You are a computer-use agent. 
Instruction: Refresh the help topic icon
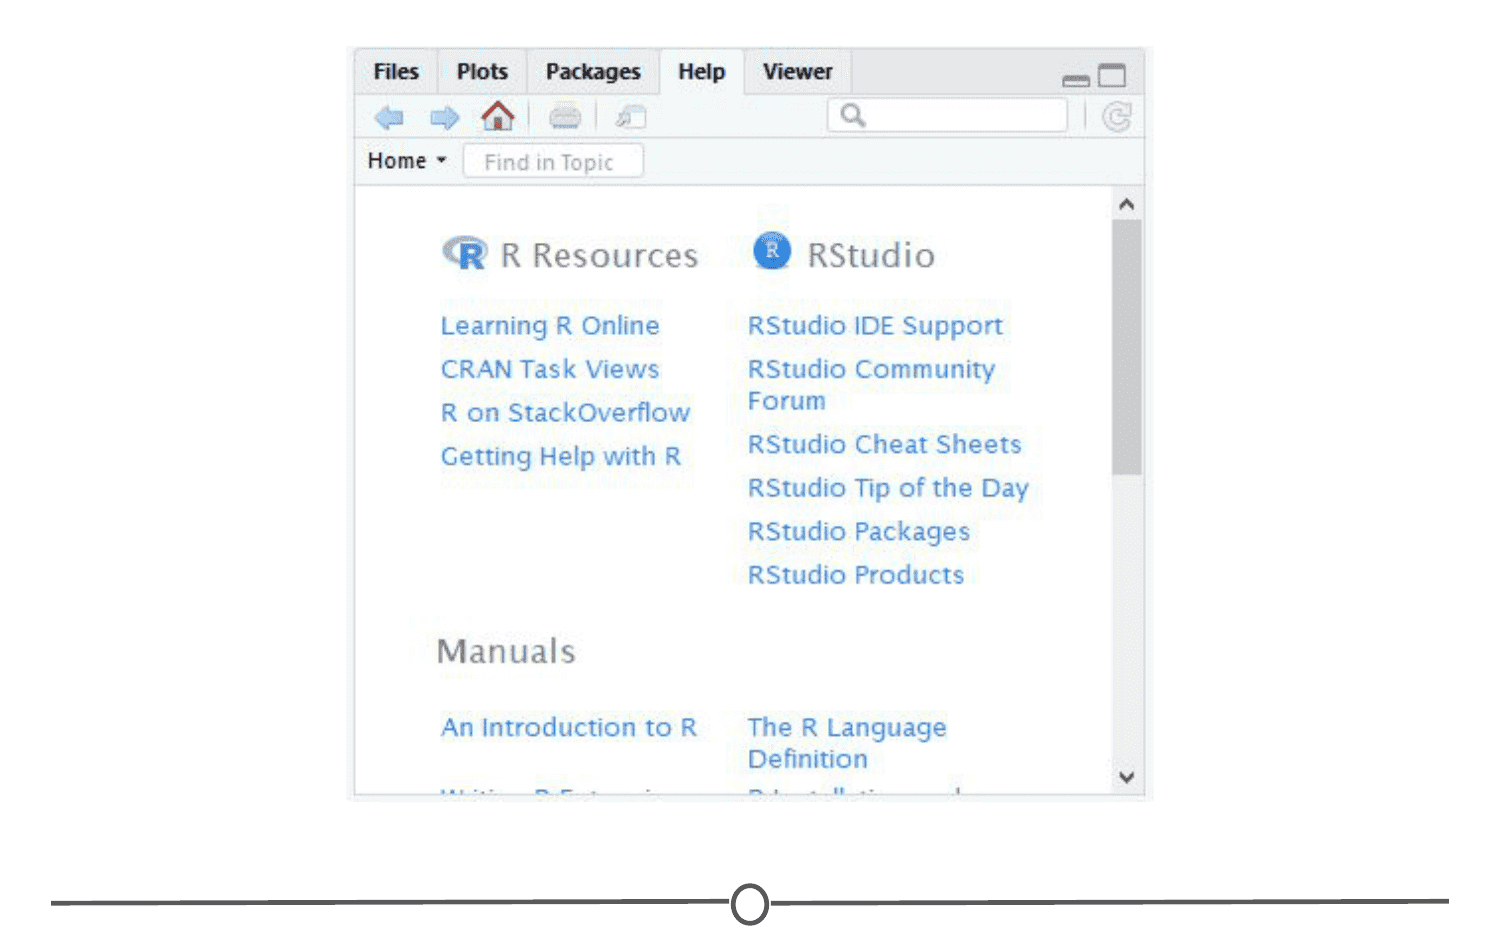click(1117, 117)
